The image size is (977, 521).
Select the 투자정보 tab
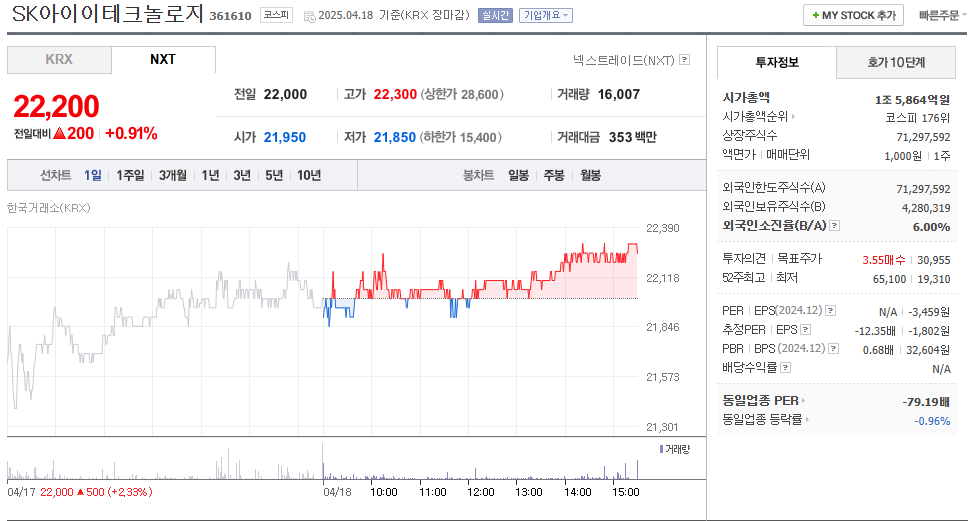(777, 62)
